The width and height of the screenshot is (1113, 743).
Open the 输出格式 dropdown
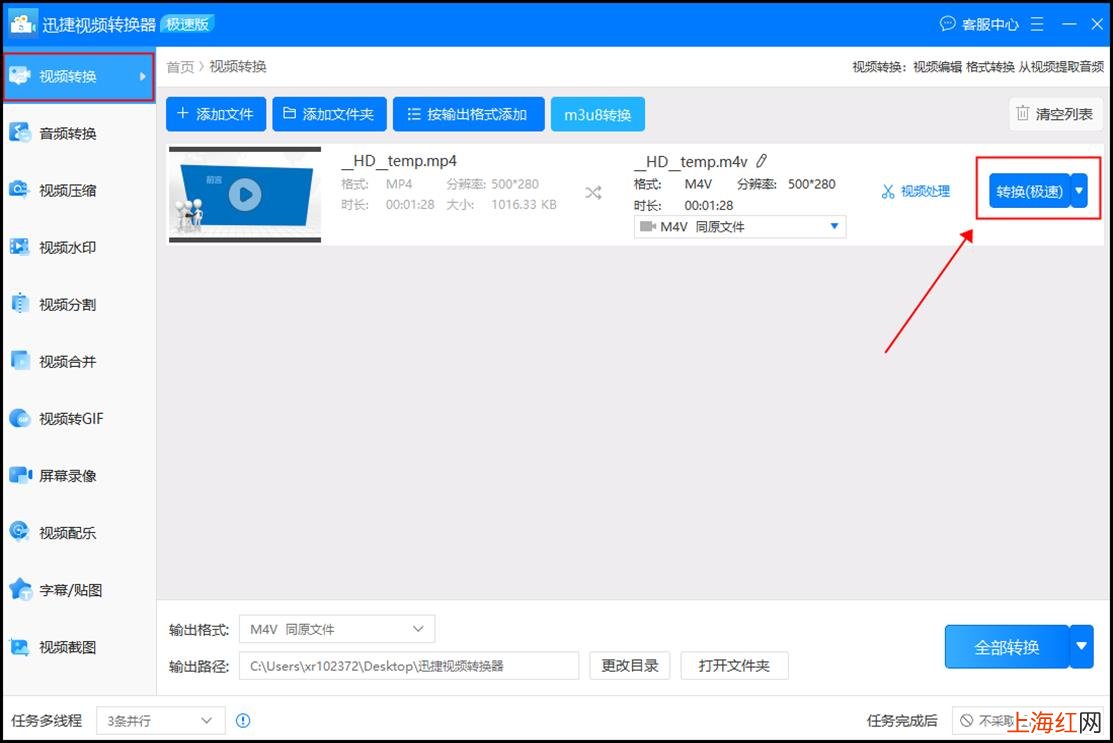coord(337,629)
